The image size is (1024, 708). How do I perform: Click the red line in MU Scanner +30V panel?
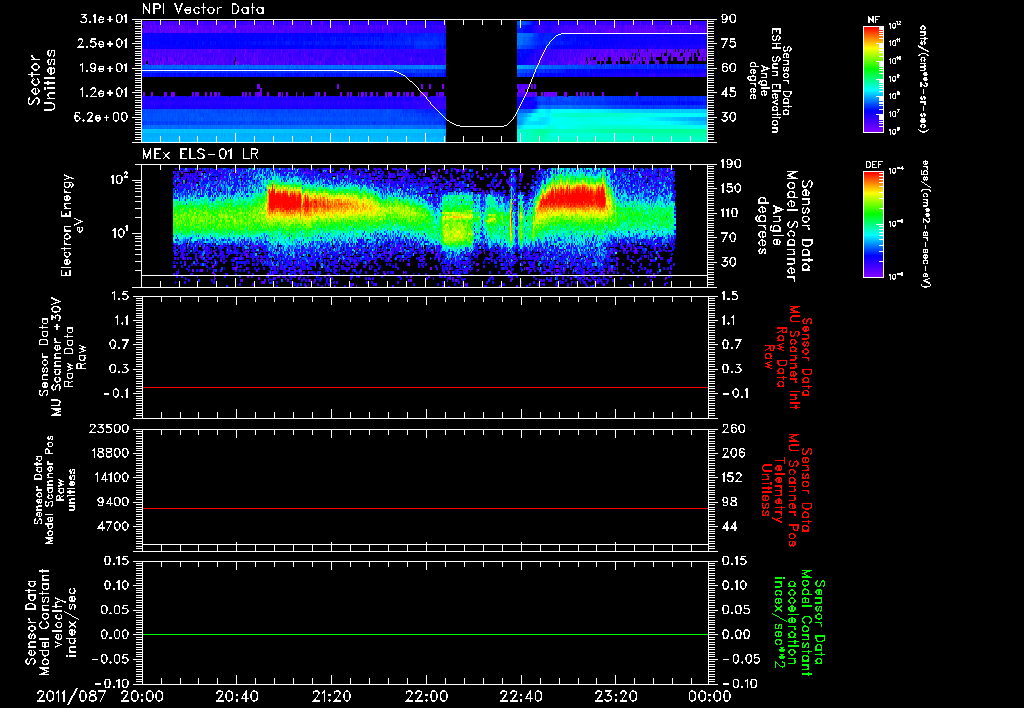pos(425,387)
